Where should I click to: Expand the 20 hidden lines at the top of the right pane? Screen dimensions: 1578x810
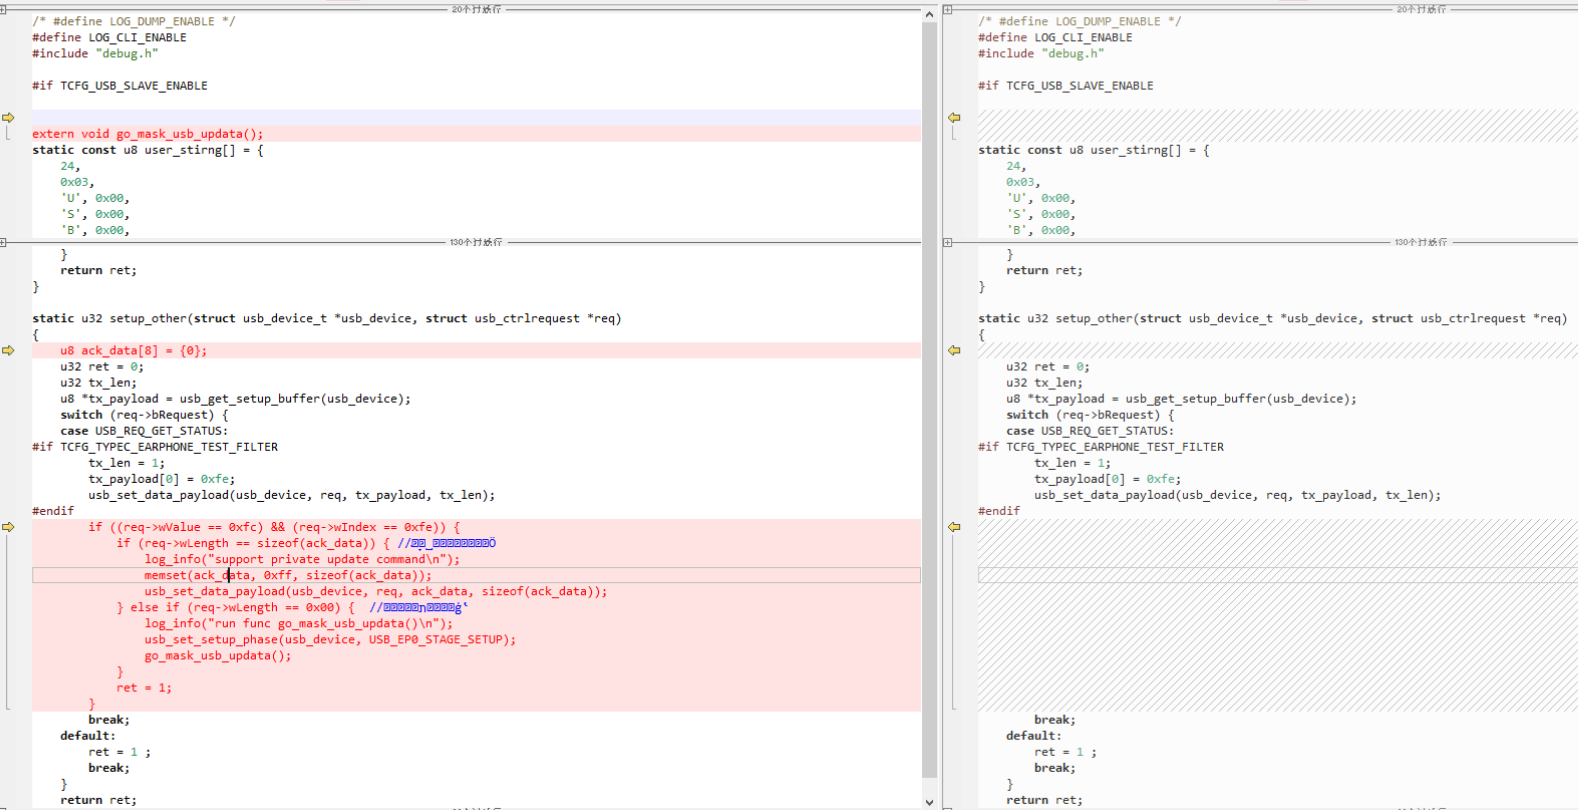click(948, 10)
